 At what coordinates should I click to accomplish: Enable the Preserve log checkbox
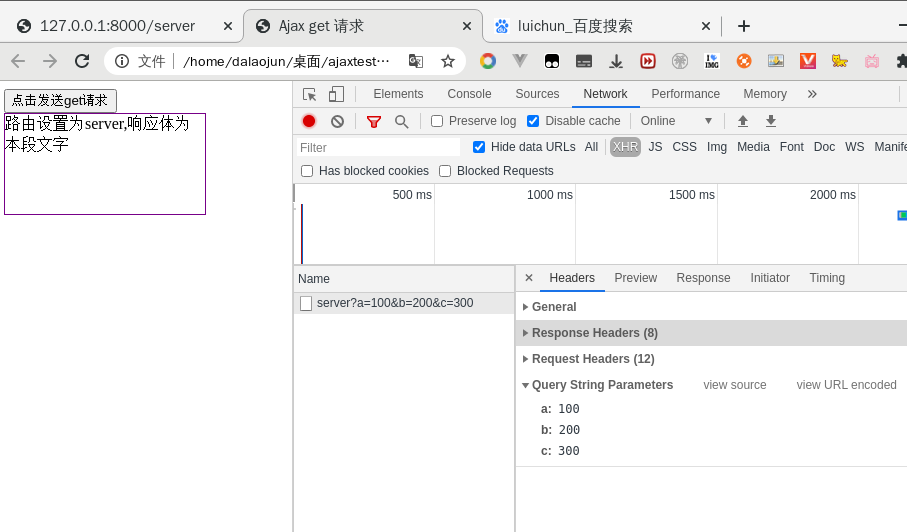(x=437, y=121)
